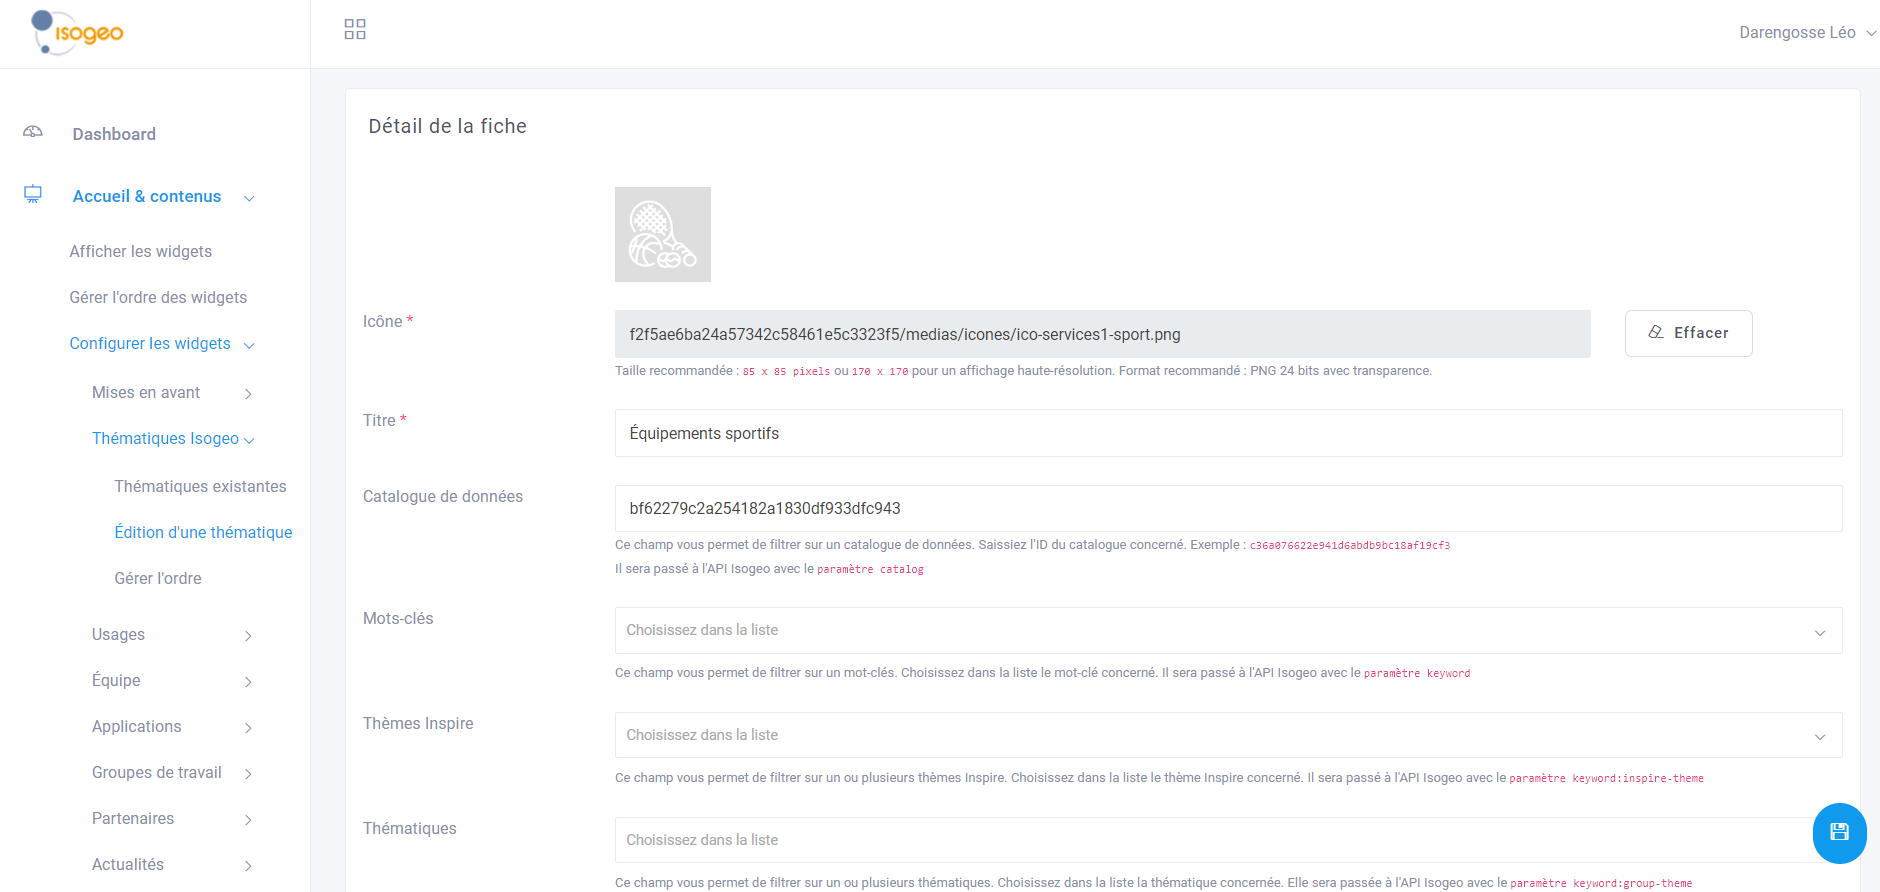Click the Isogeo logo
1880x892 pixels.
pyautogui.click(x=77, y=33)
